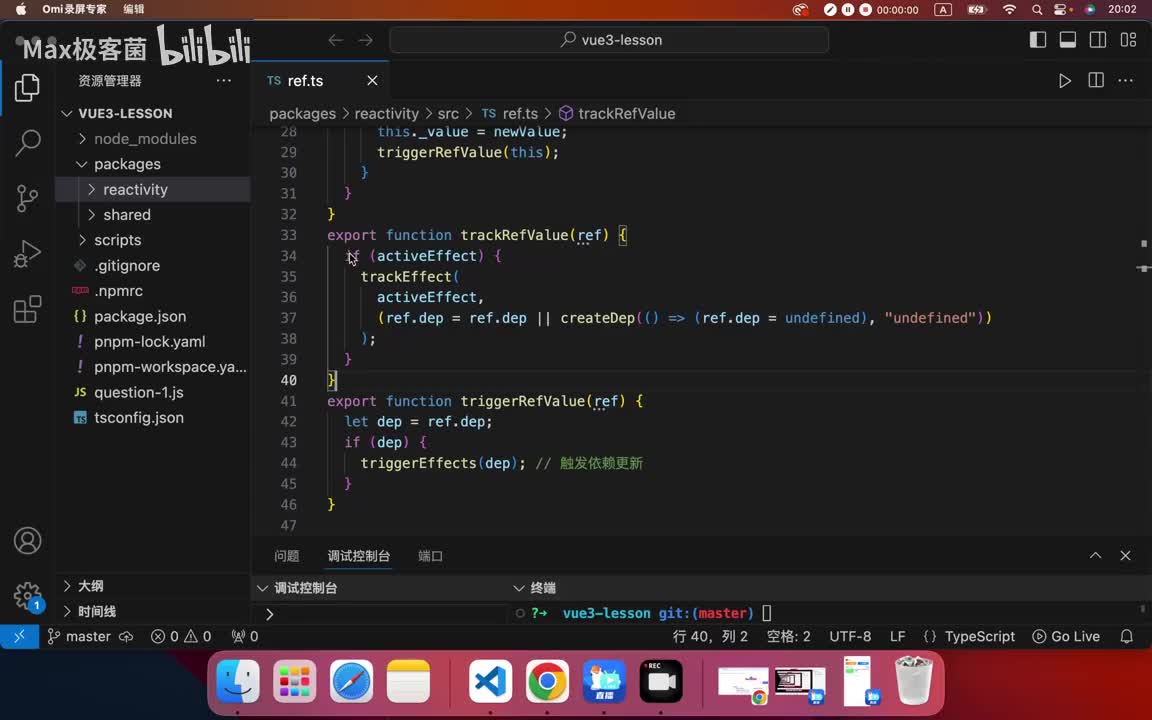Viewport: 1152px width, 720px height.
Task: Change the UTF-8 file encoding
Action: [x=850, y=636]
